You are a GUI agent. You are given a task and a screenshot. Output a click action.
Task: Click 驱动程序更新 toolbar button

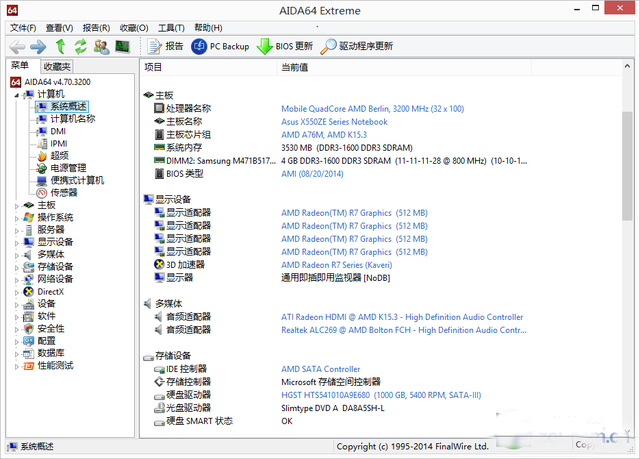356,46
